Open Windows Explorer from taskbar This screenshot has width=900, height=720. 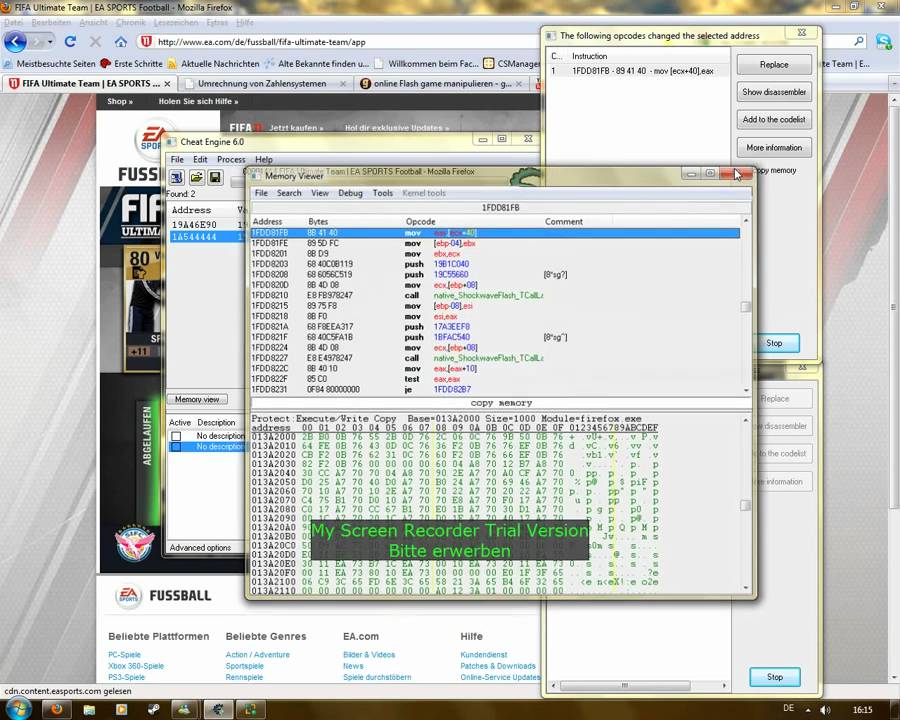point(89,710)
